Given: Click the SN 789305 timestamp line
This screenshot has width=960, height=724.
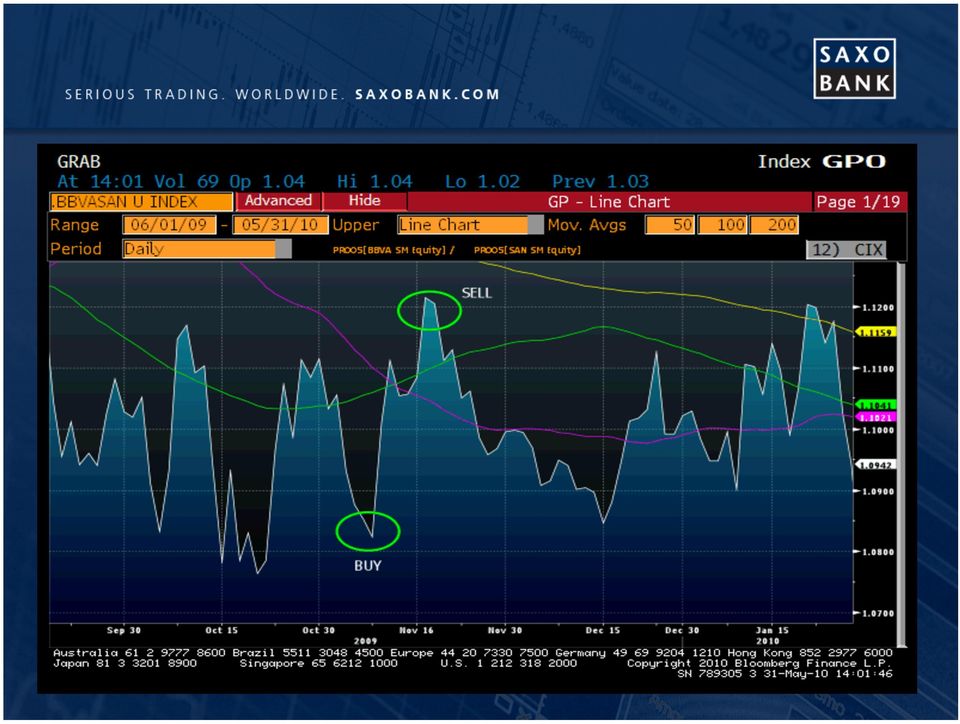Looking at the screenshot, I should 785,674.
